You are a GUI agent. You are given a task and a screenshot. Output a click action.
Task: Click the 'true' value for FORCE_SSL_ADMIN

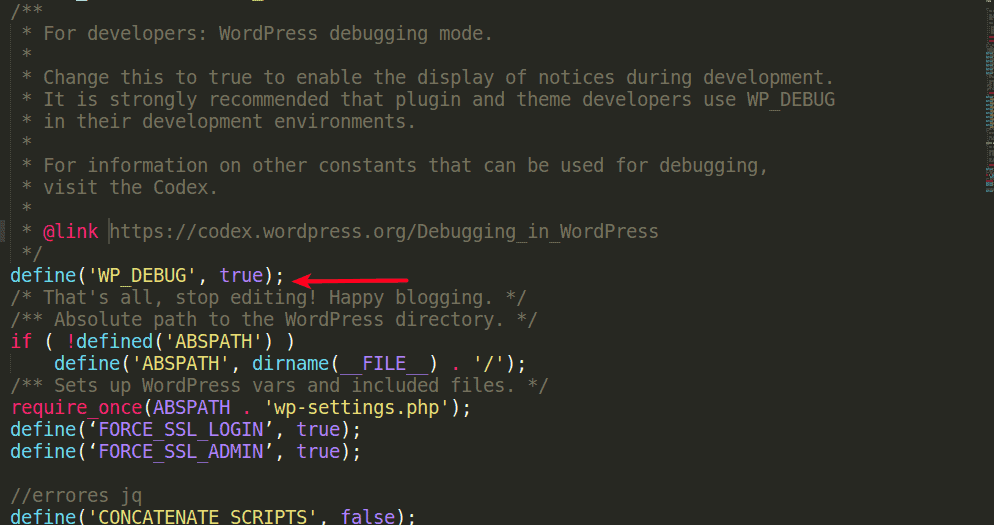click(318, 451)
